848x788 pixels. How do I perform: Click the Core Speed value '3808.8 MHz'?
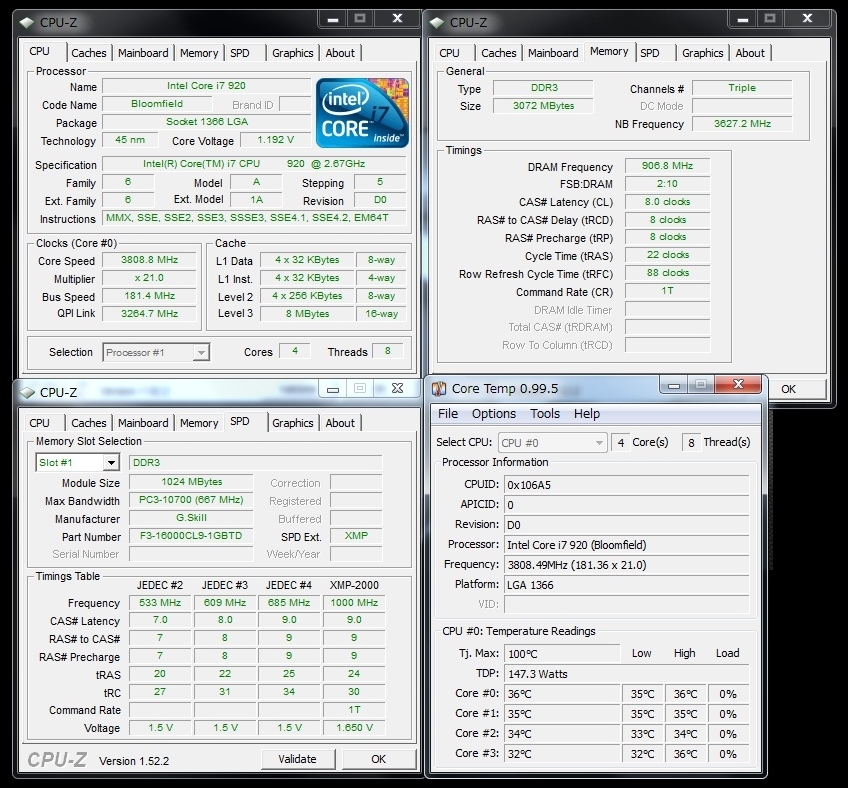tap(149, 260)
